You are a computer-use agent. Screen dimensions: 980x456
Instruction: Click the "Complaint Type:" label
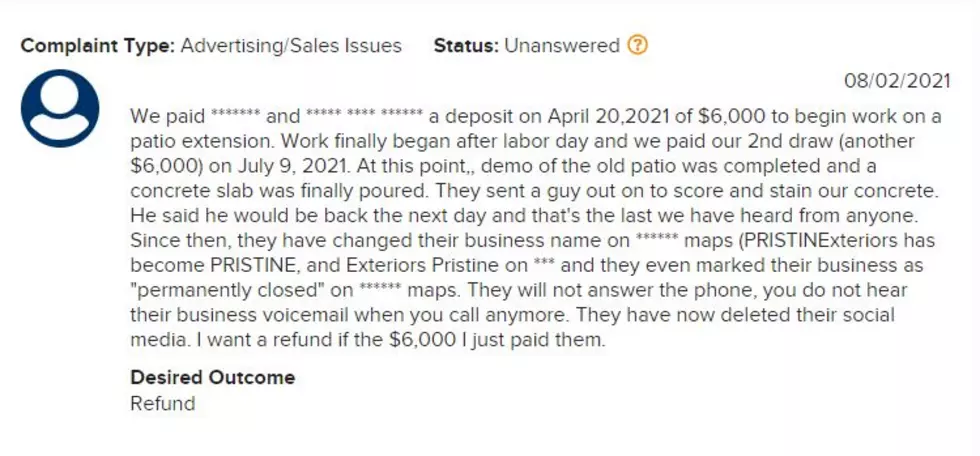coord(98,46)
